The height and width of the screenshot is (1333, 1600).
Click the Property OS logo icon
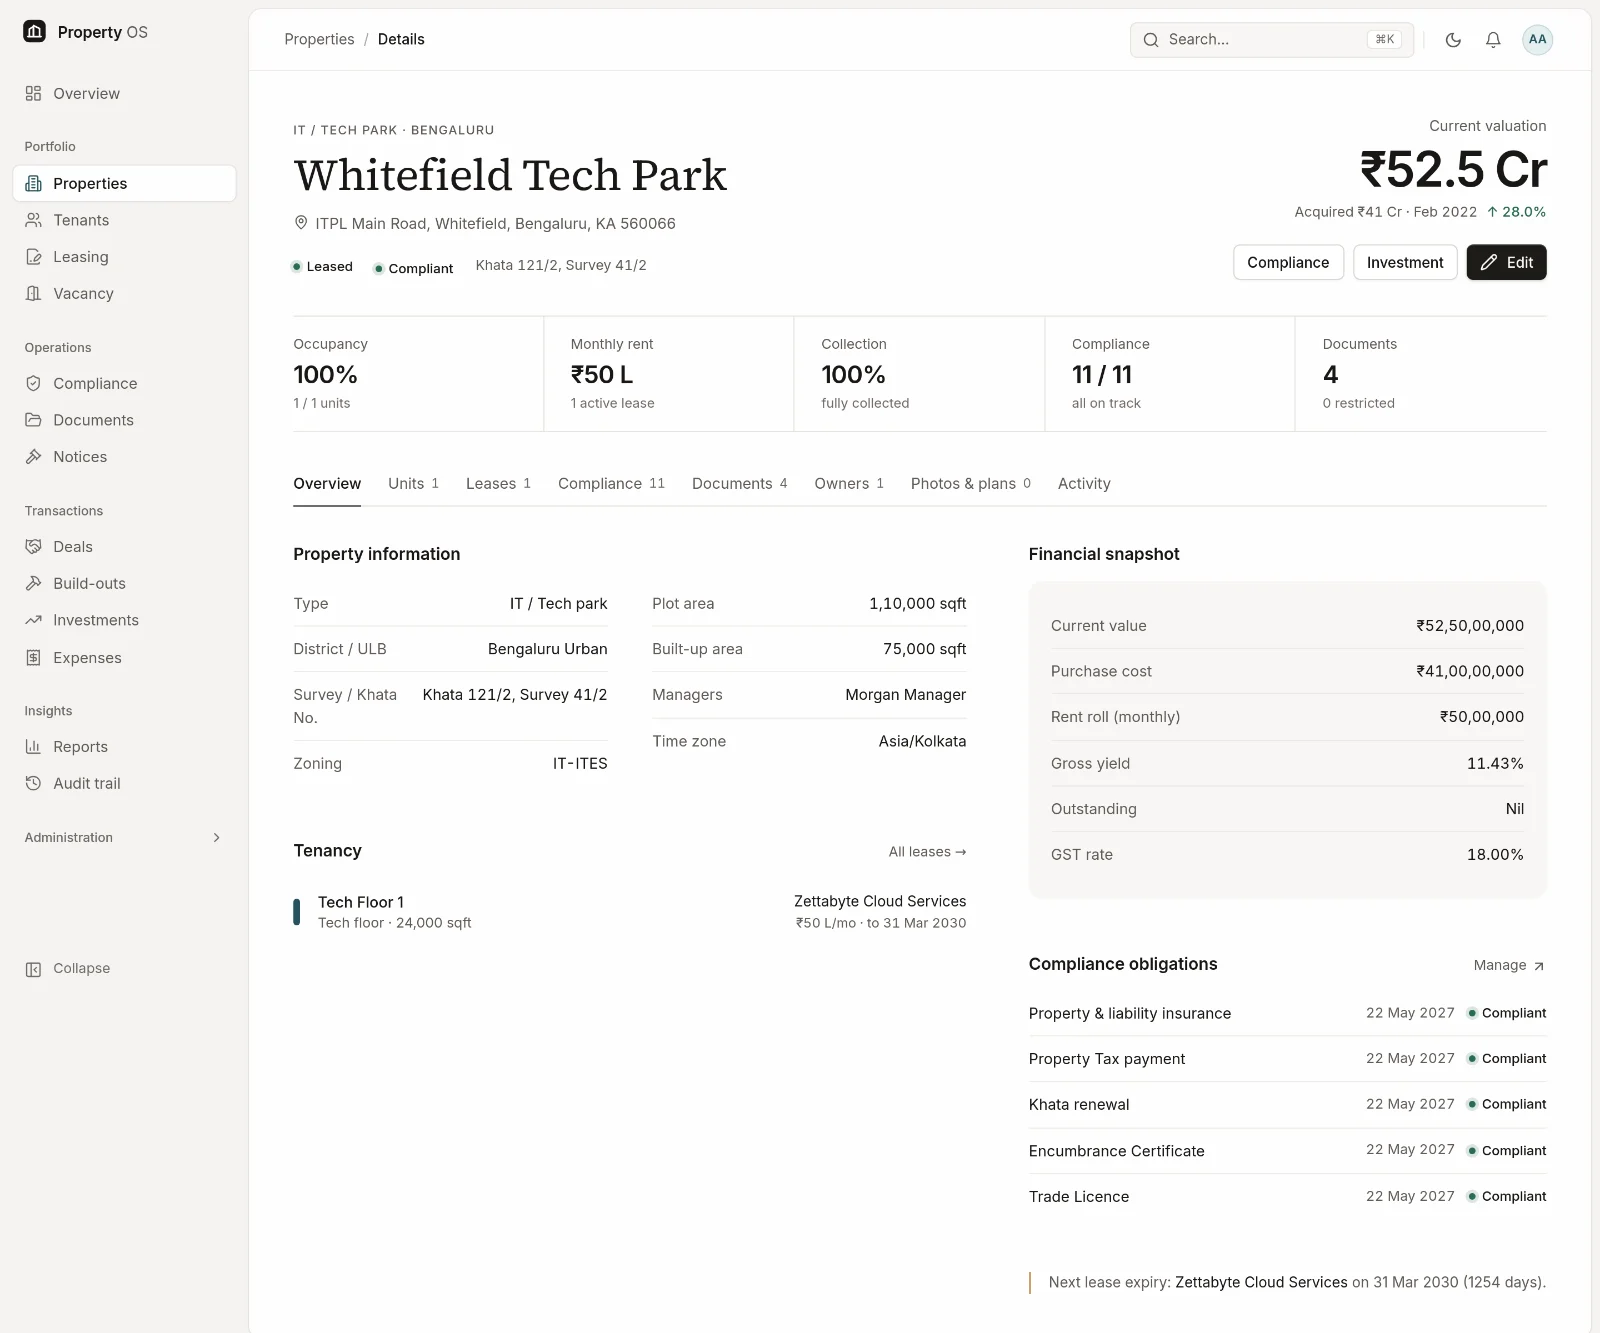point(35,32)
